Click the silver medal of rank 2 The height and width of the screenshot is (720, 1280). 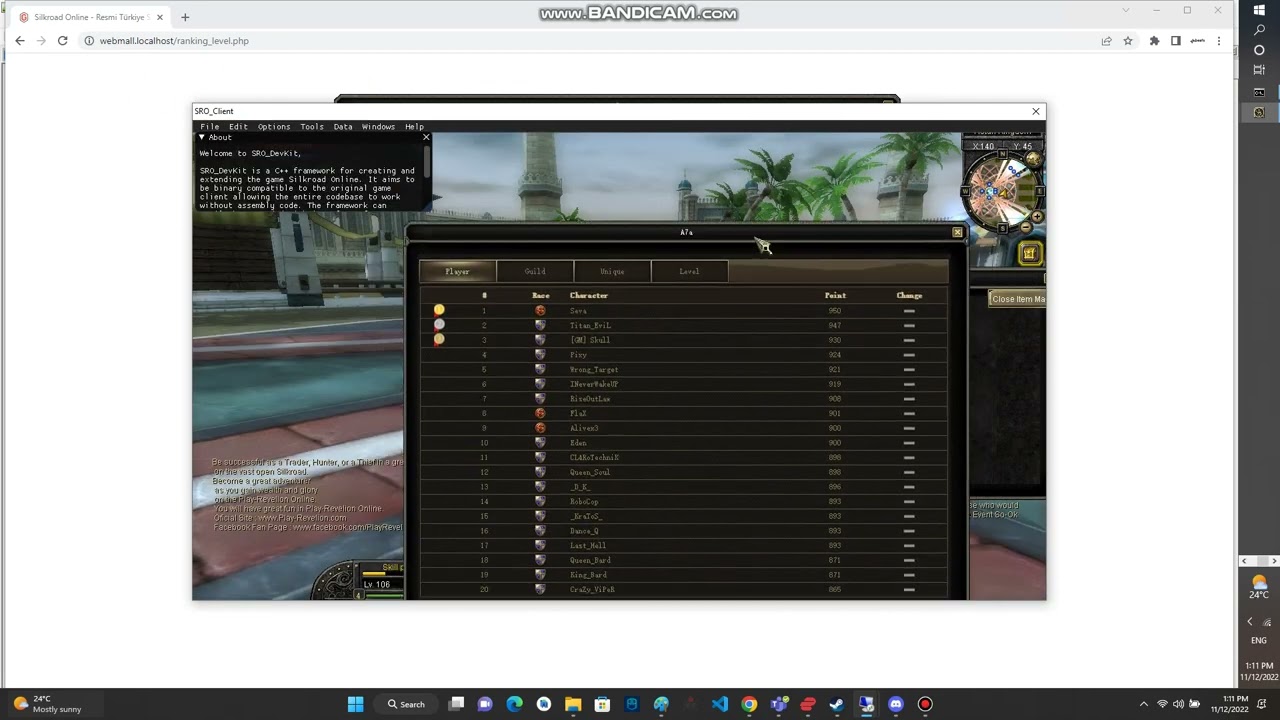pyautogui.click(x=439, y=325)
